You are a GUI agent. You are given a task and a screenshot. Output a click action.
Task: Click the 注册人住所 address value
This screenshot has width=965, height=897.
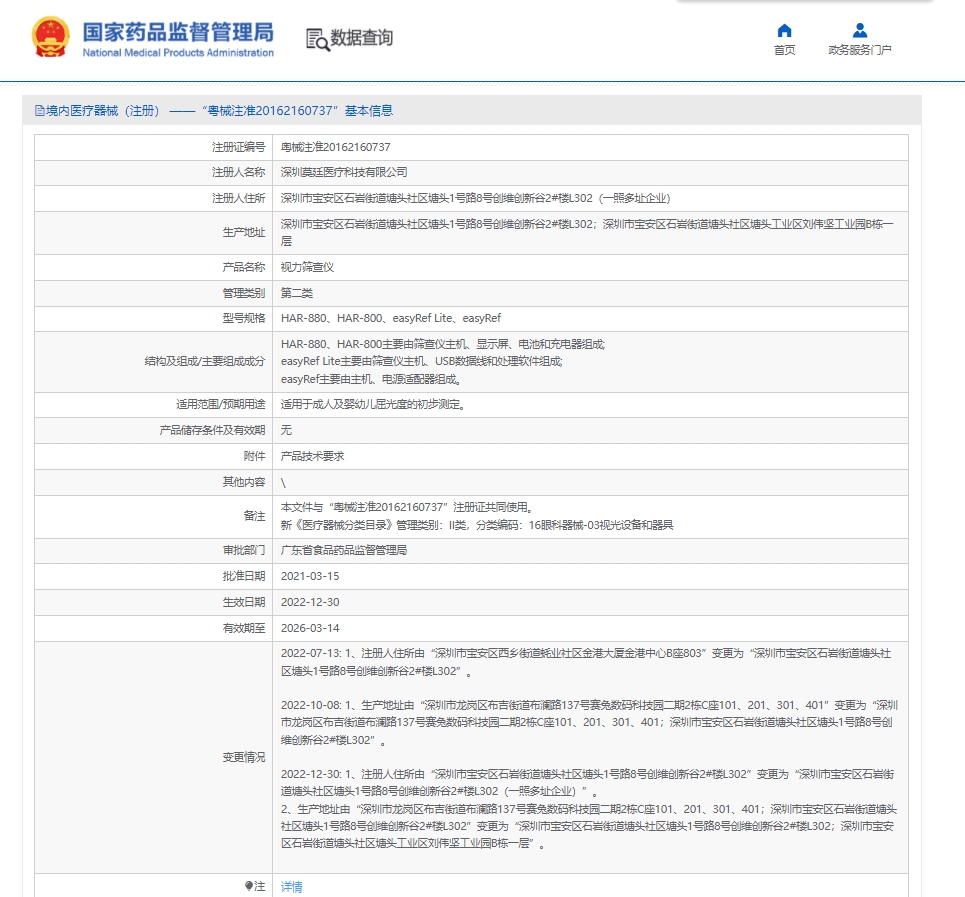click(475, 198)
